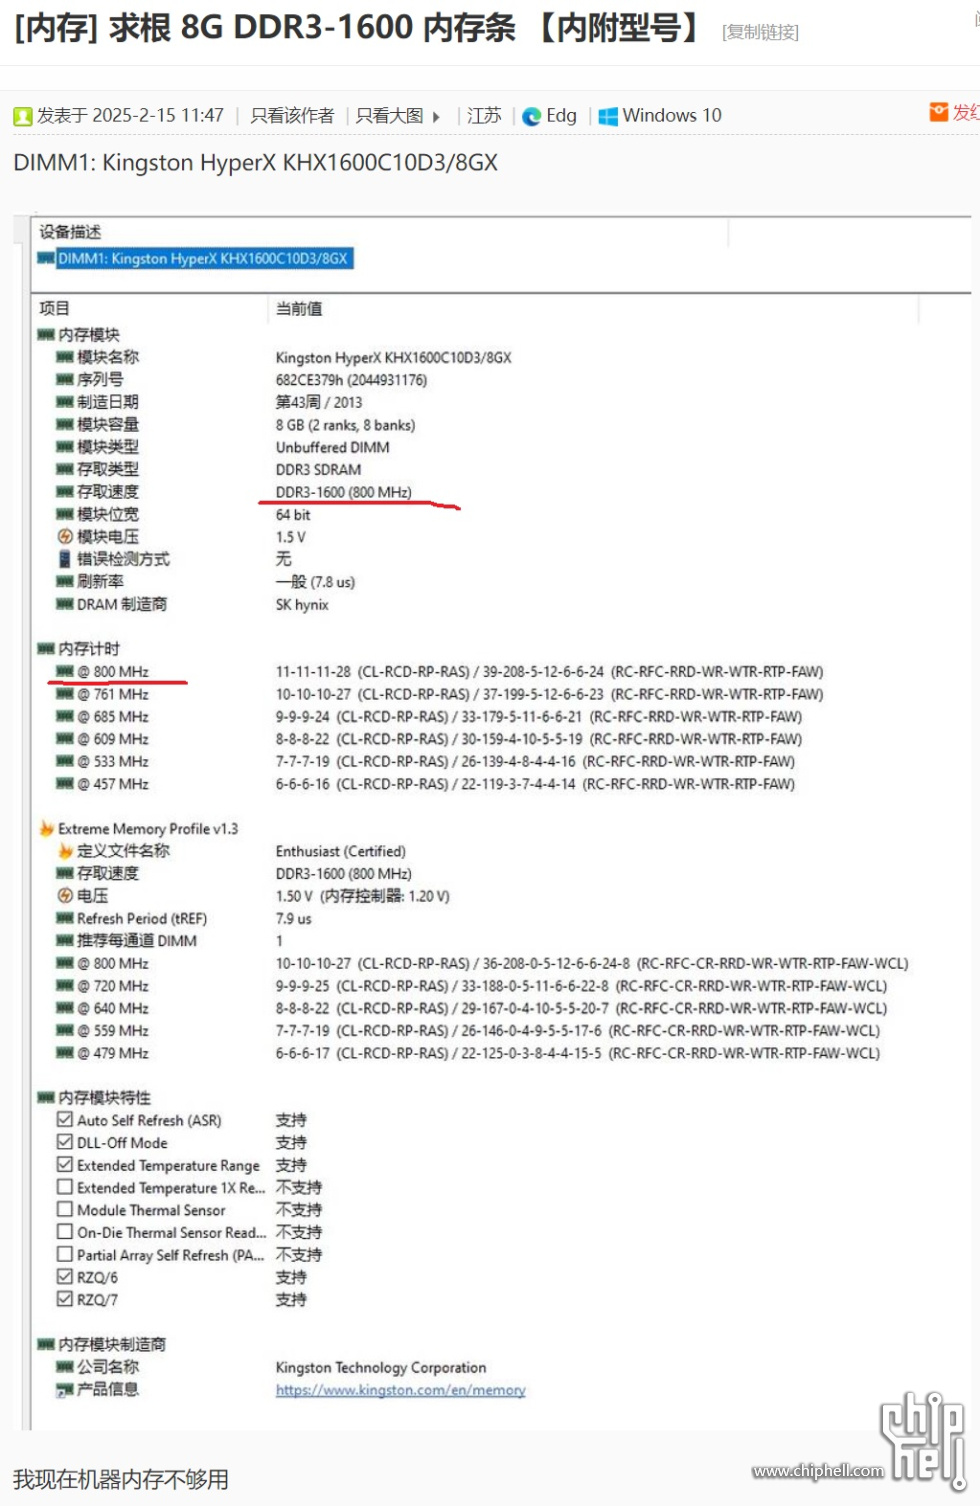Click the 当前值 column header

[x=299, y=308]
